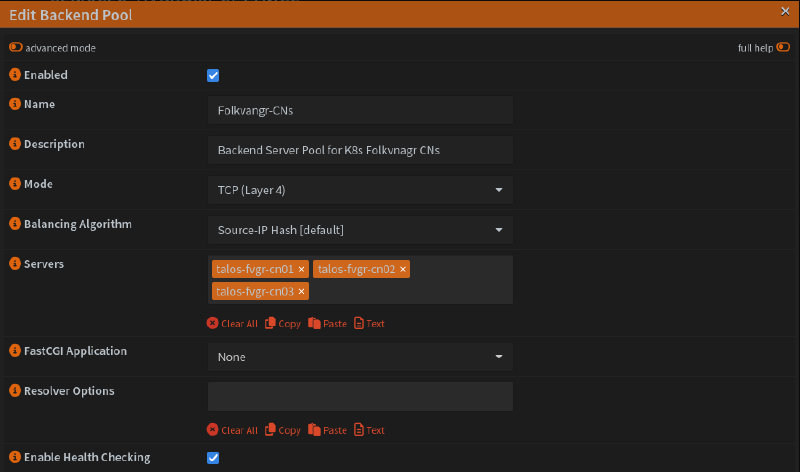Paste into Resolver Options
The height and width of the screenshot is (472, 800).
327,430
